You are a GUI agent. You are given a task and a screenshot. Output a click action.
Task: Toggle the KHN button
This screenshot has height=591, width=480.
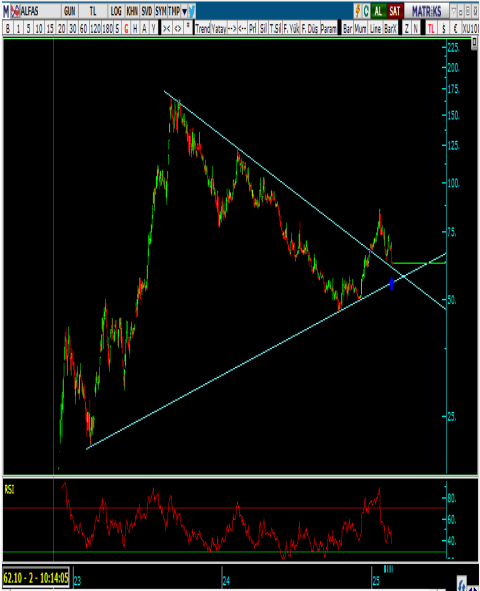coord(132,11)
